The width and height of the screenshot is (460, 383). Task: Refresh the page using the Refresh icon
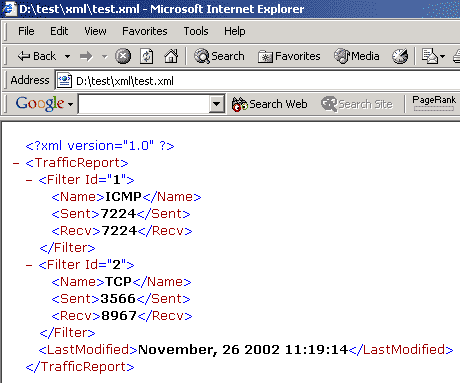click(x=147, y=56)
